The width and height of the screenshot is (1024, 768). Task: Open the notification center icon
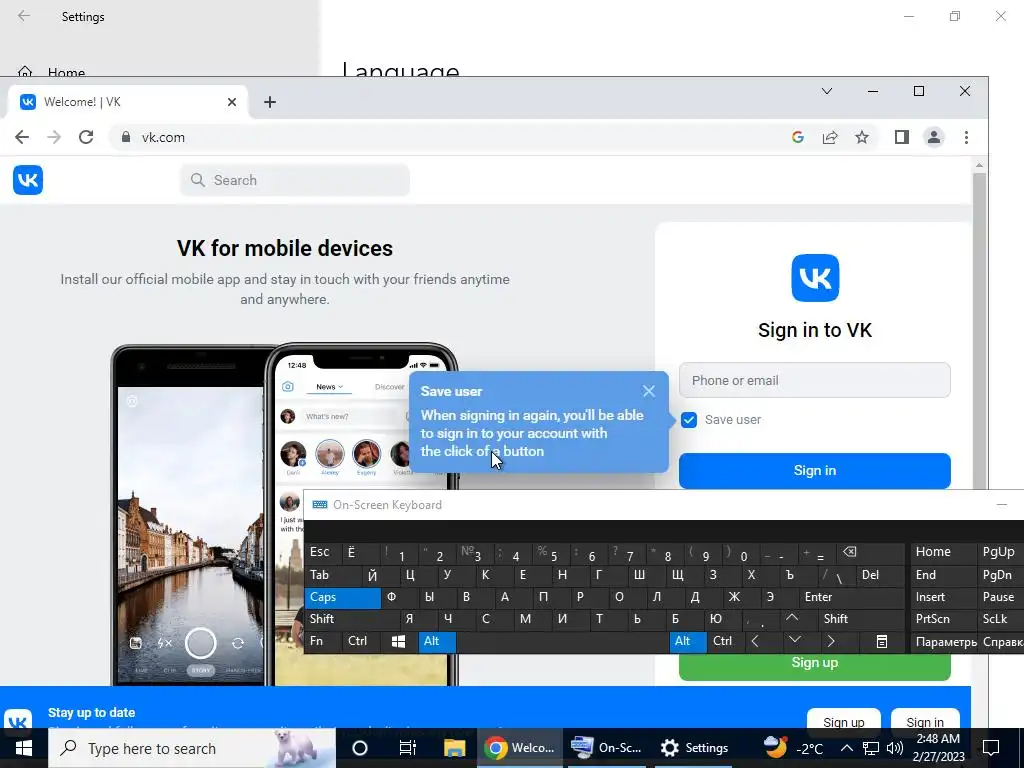click(991, 748)
